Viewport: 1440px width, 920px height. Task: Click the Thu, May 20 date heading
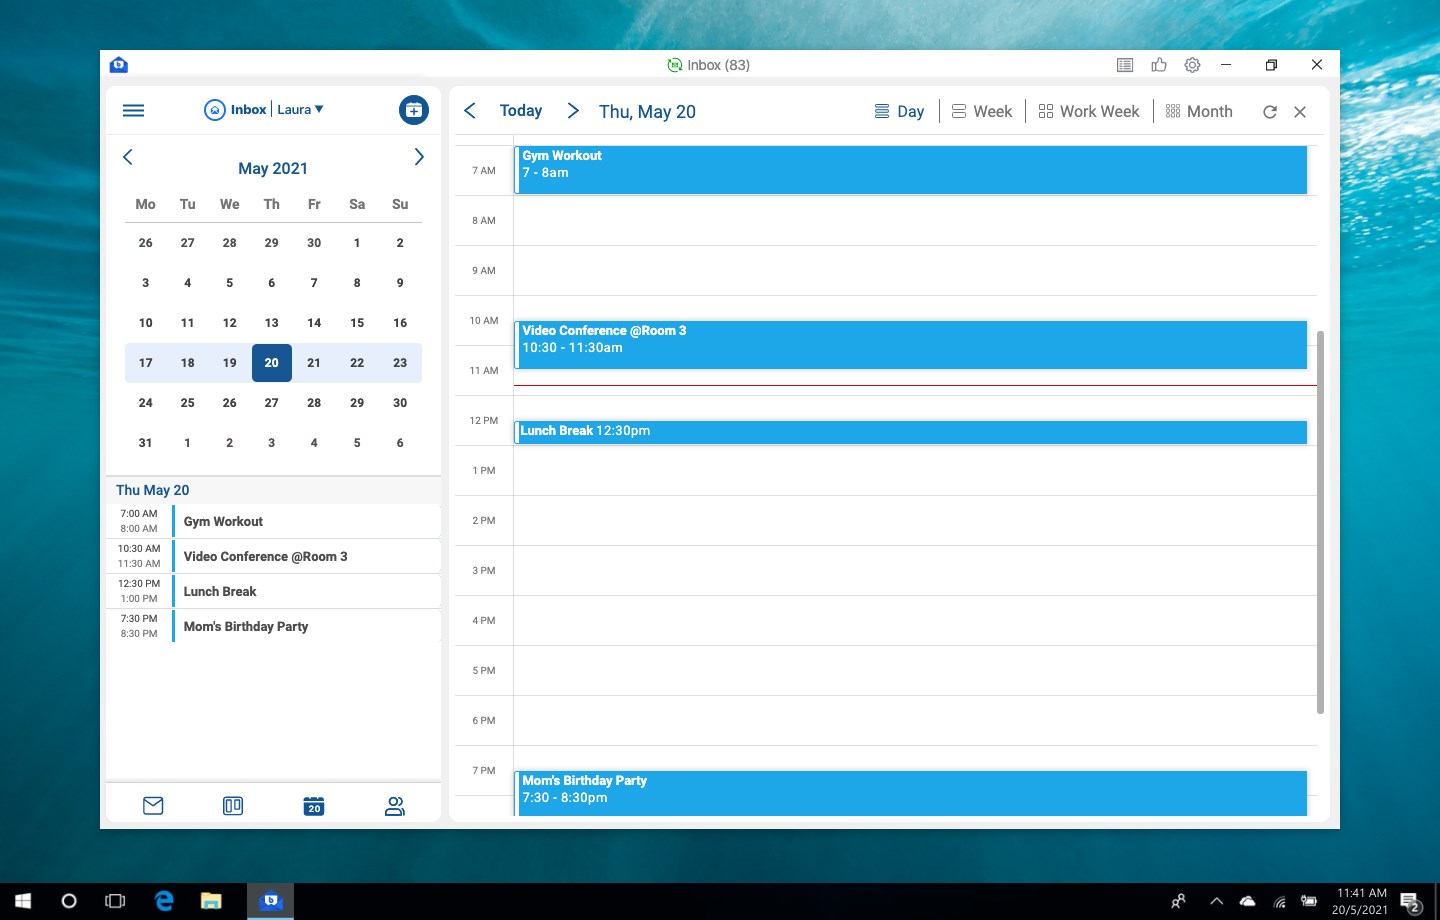(647, 112)
